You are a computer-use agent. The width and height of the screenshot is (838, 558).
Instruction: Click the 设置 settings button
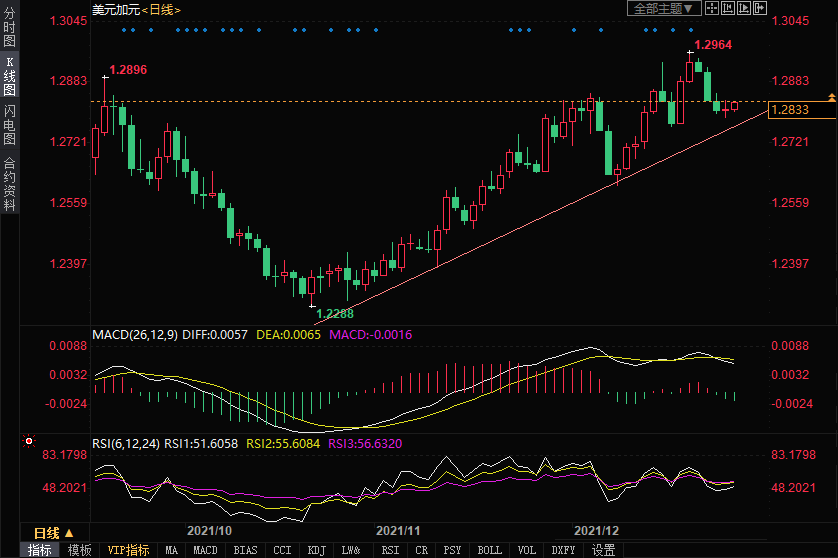603,550
